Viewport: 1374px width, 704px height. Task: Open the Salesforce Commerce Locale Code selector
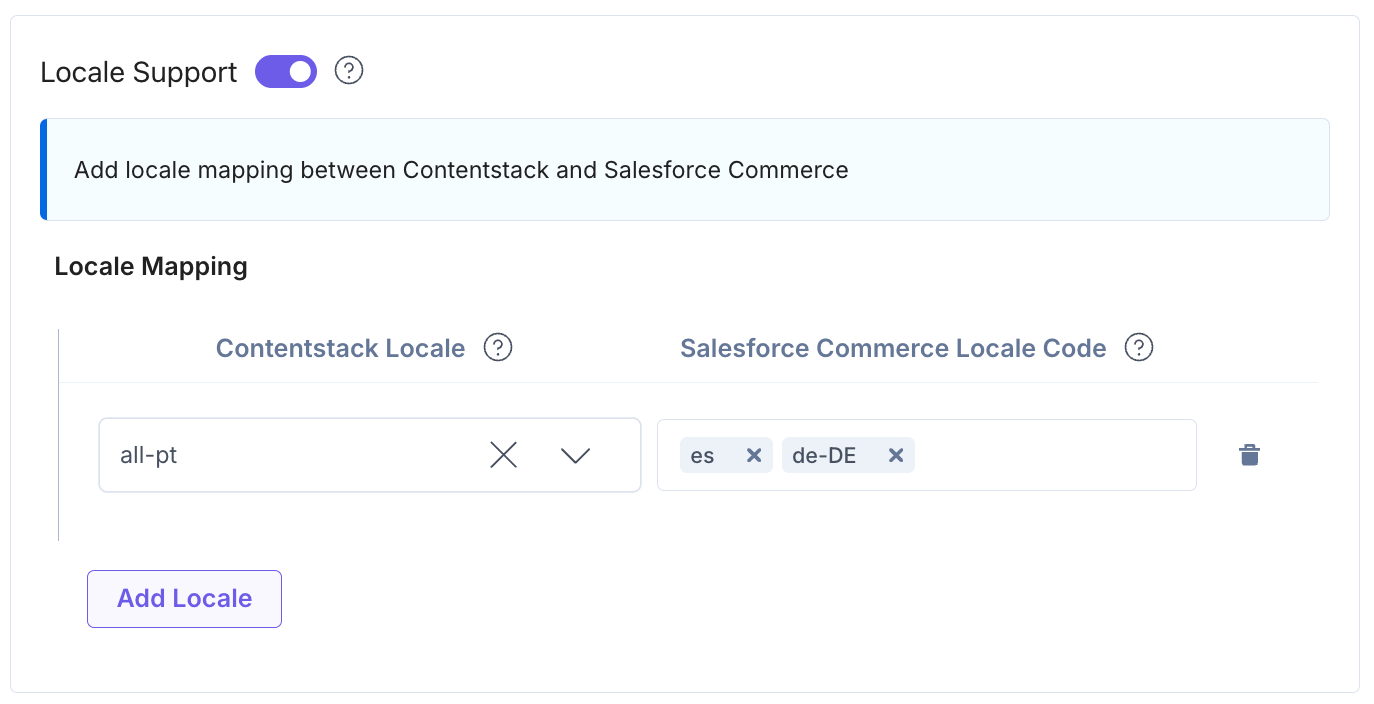(x=1050, y=455)
